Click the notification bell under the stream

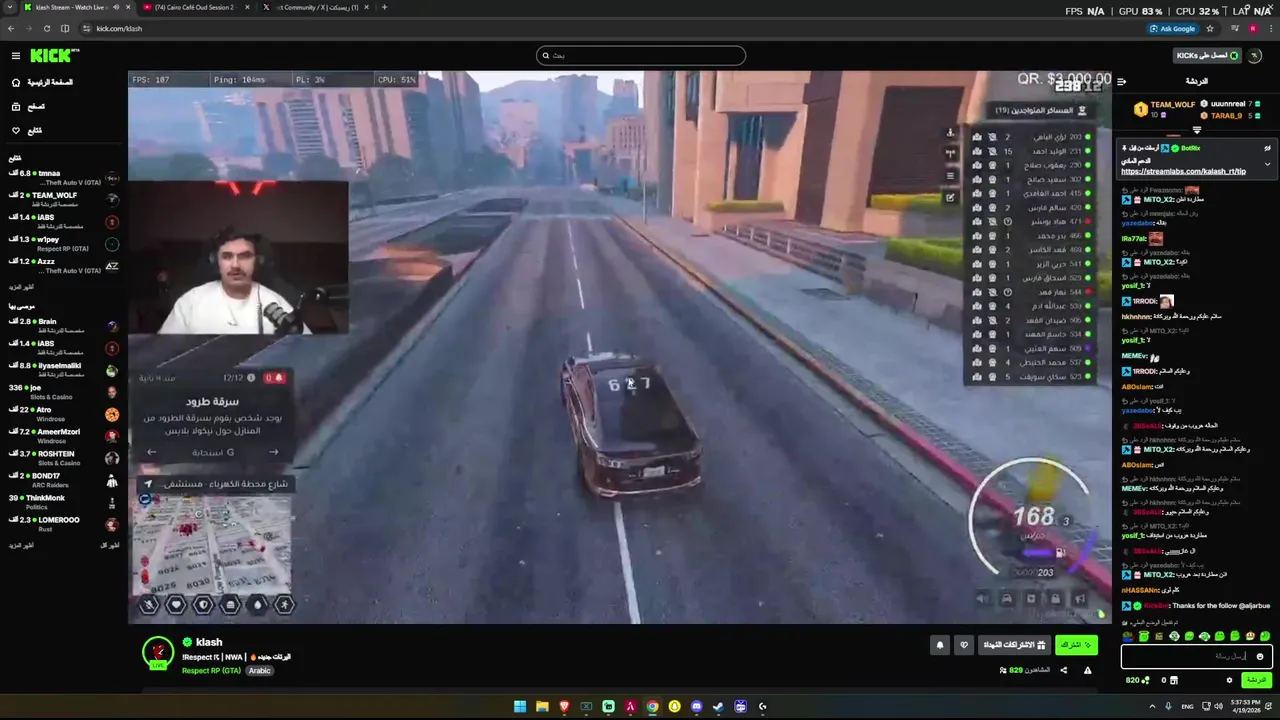940,645
